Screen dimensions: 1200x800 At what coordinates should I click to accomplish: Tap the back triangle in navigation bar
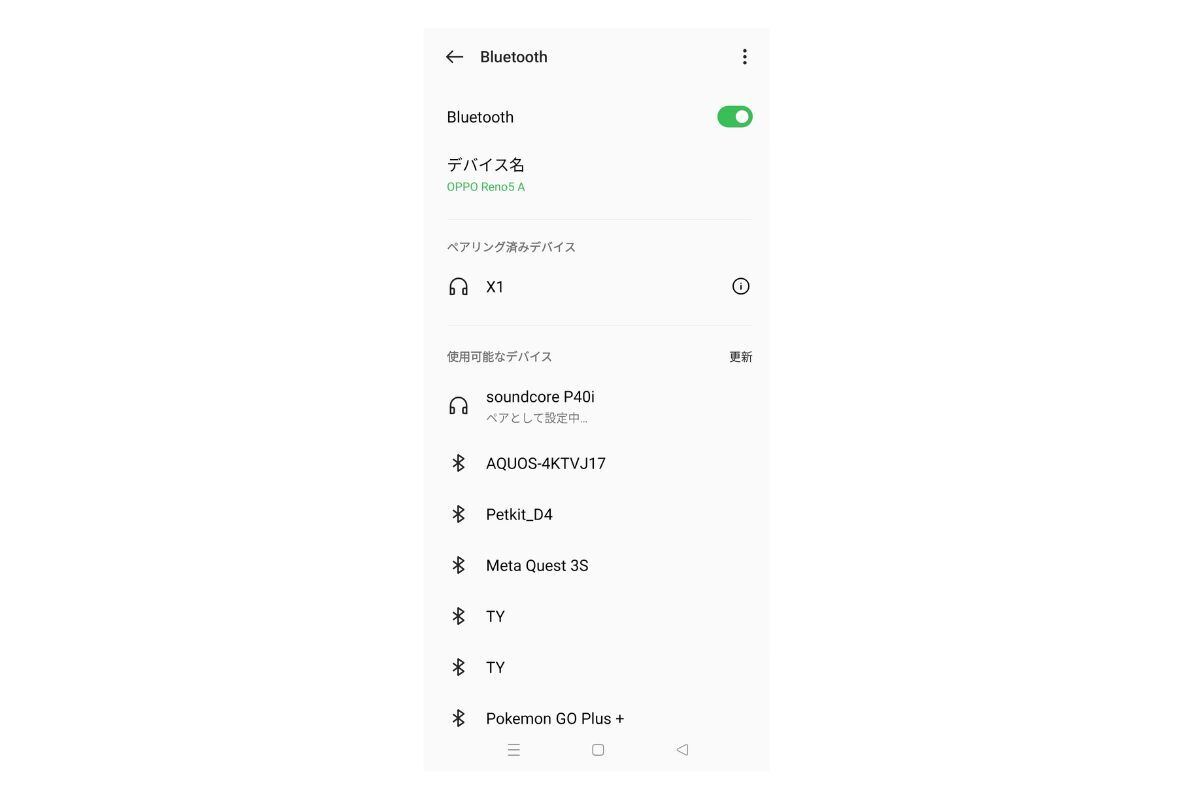pyautogui.click(x=682, y=750)
